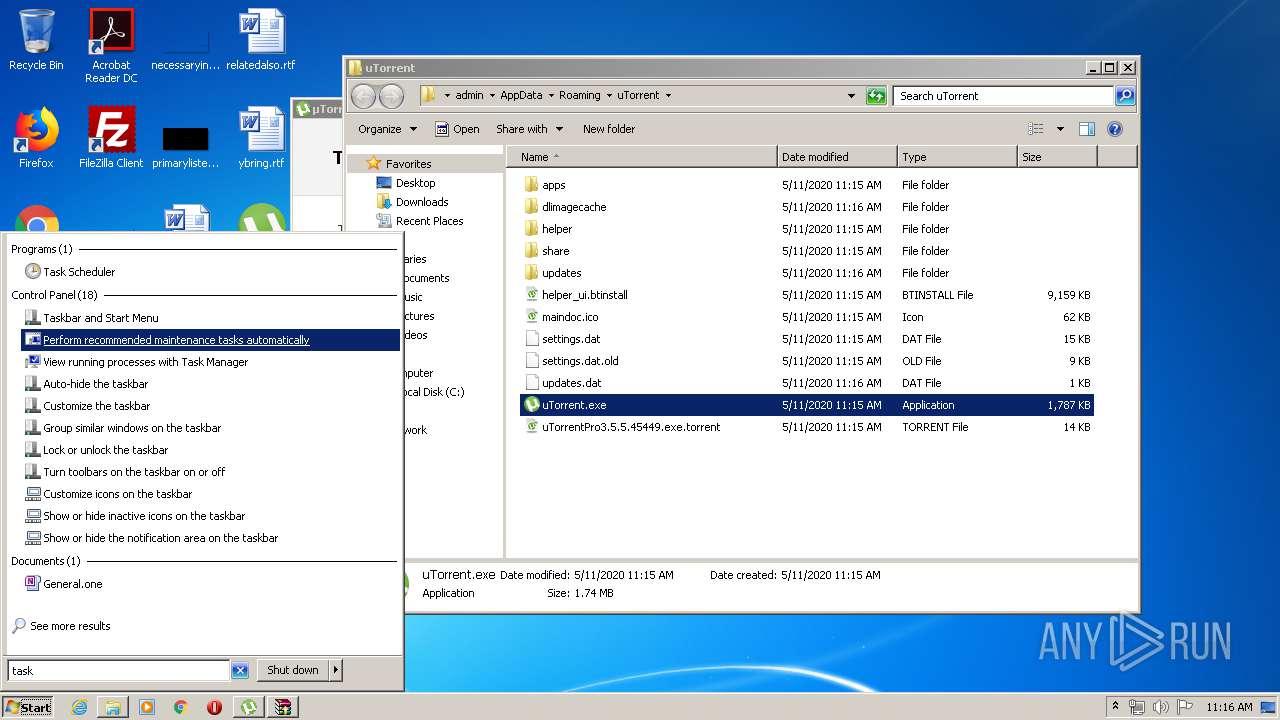Click the Open toolbar button
This screenshot has height=720, width=1280.
[457, 129]
